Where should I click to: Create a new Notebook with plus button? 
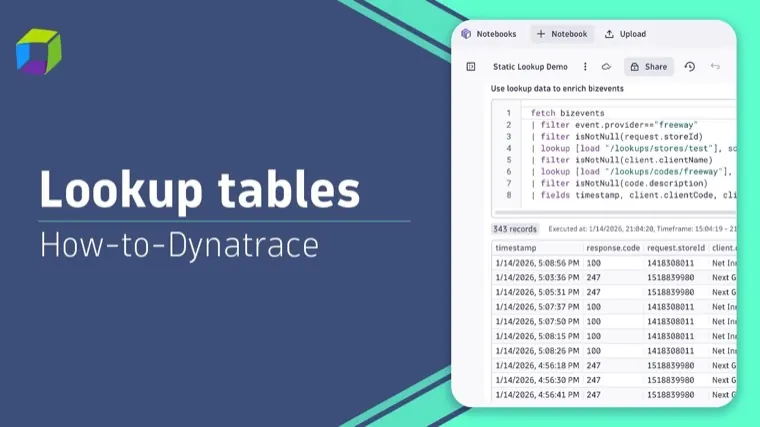tap(562, 34)
